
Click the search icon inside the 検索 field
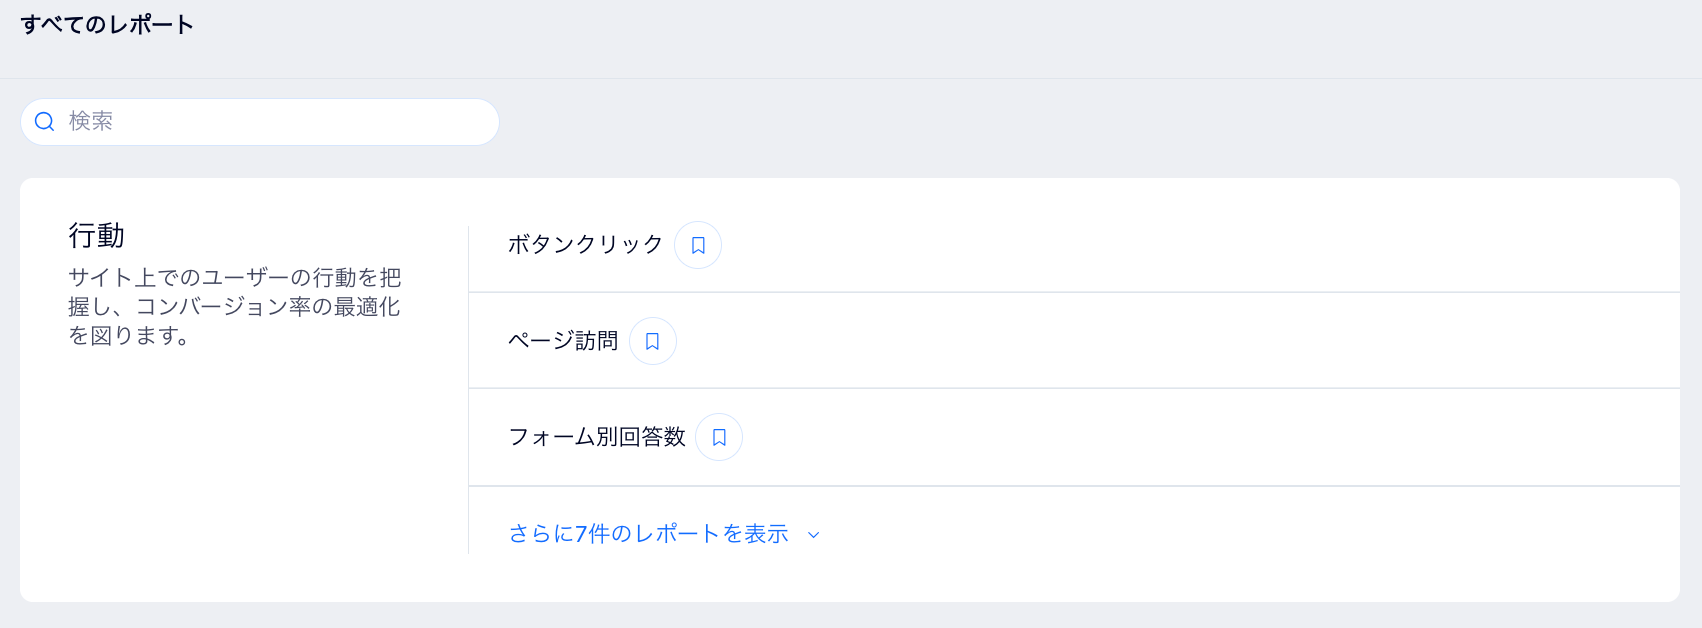click(44, 121)
